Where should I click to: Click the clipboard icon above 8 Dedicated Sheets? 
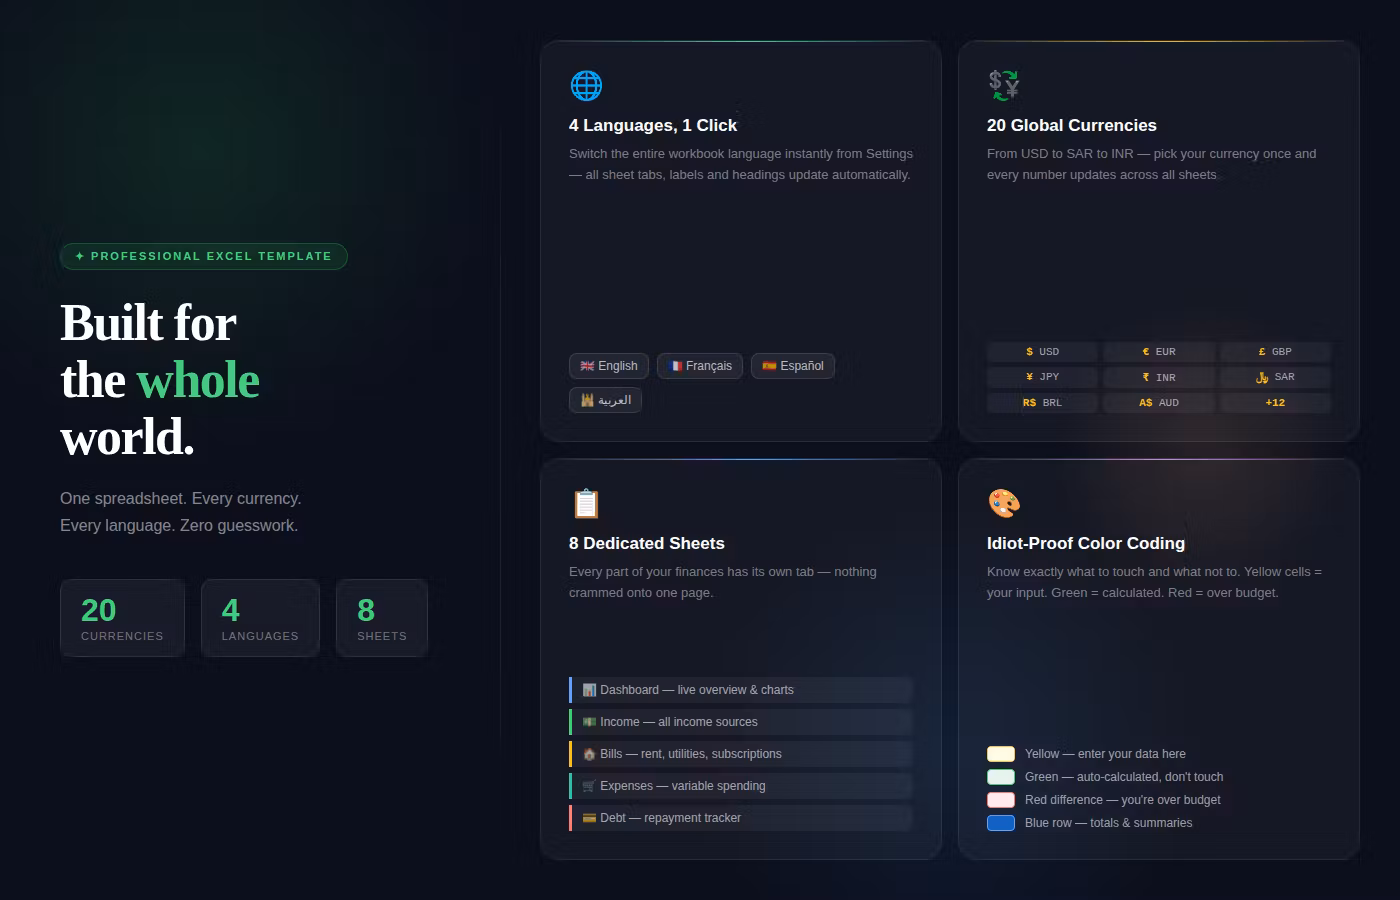586,504
